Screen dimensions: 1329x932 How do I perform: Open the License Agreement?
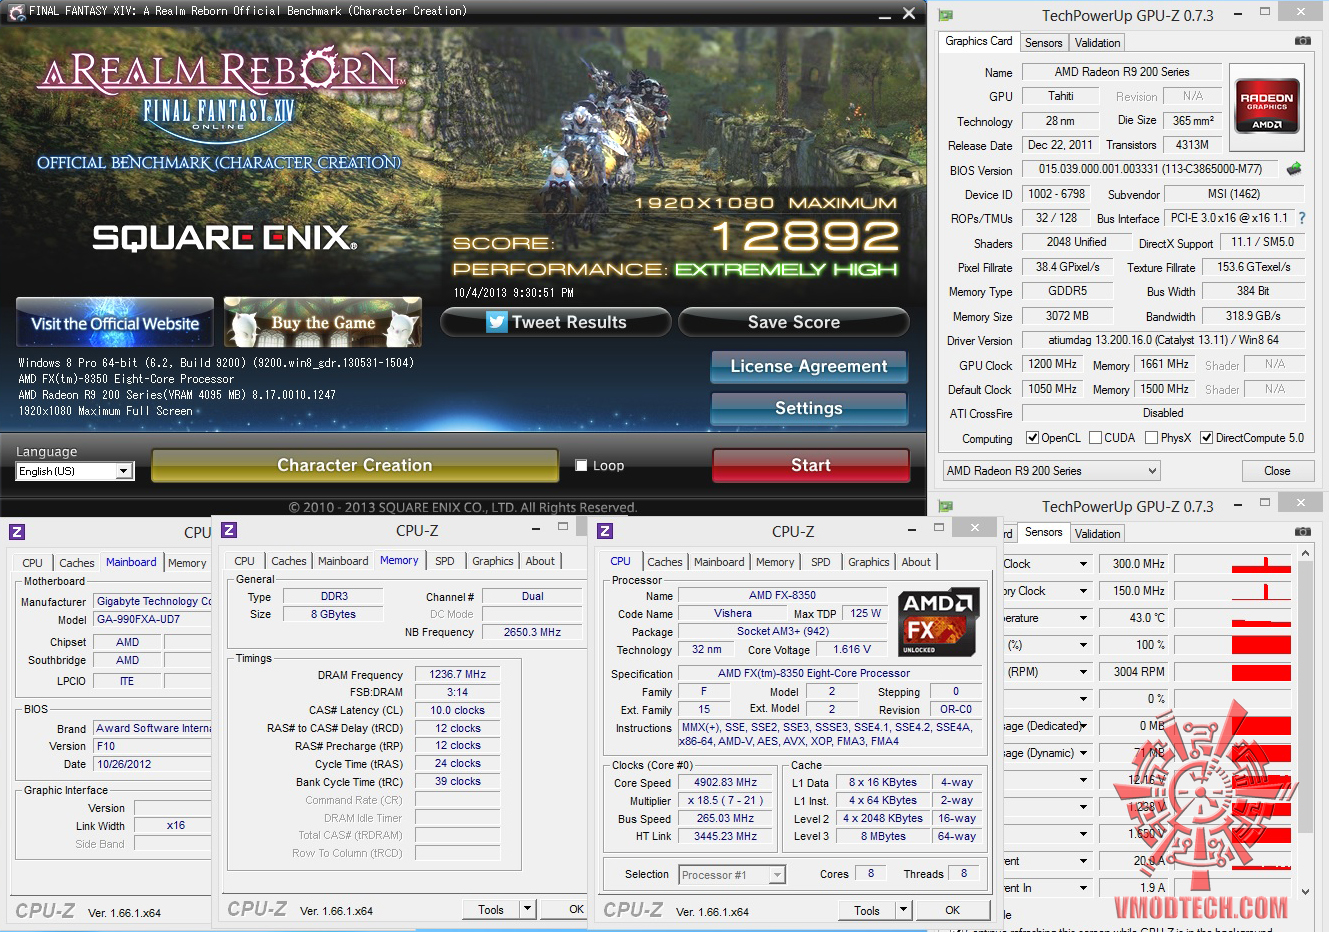pos(809,366)
